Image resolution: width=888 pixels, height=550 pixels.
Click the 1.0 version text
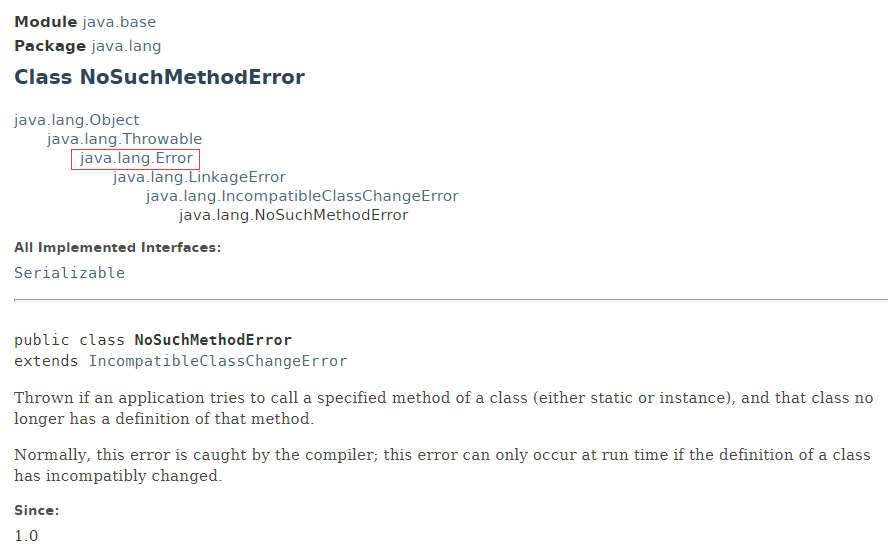coord(26,536)
